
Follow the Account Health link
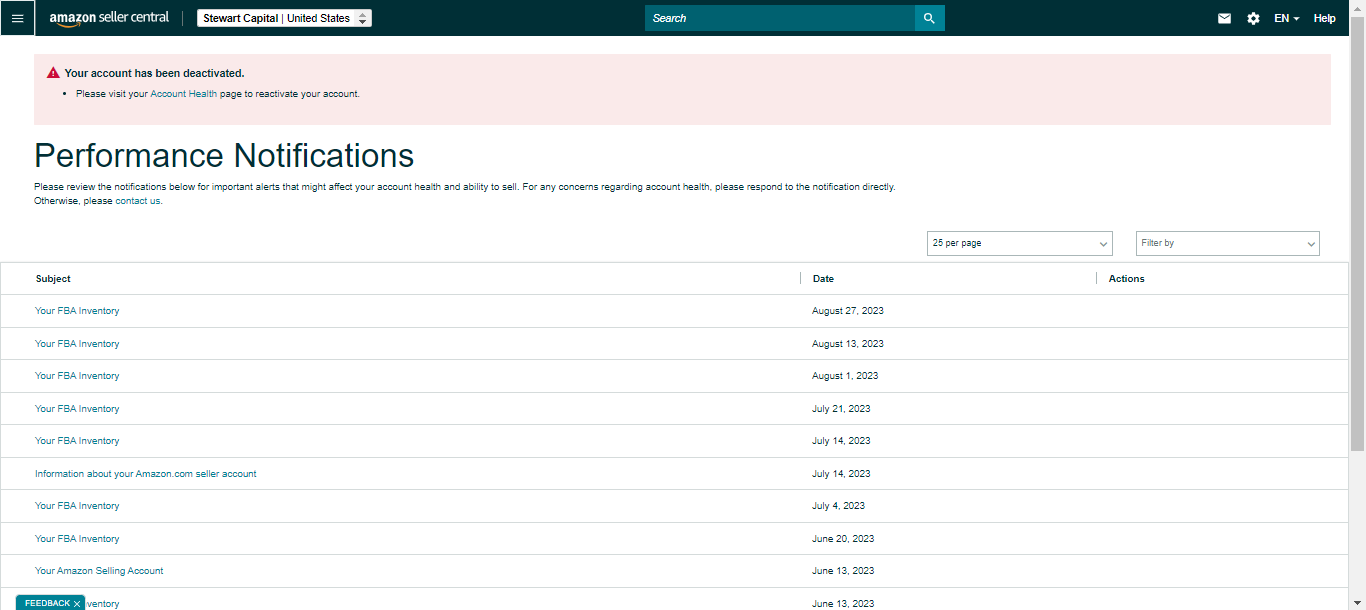(183, 94)
